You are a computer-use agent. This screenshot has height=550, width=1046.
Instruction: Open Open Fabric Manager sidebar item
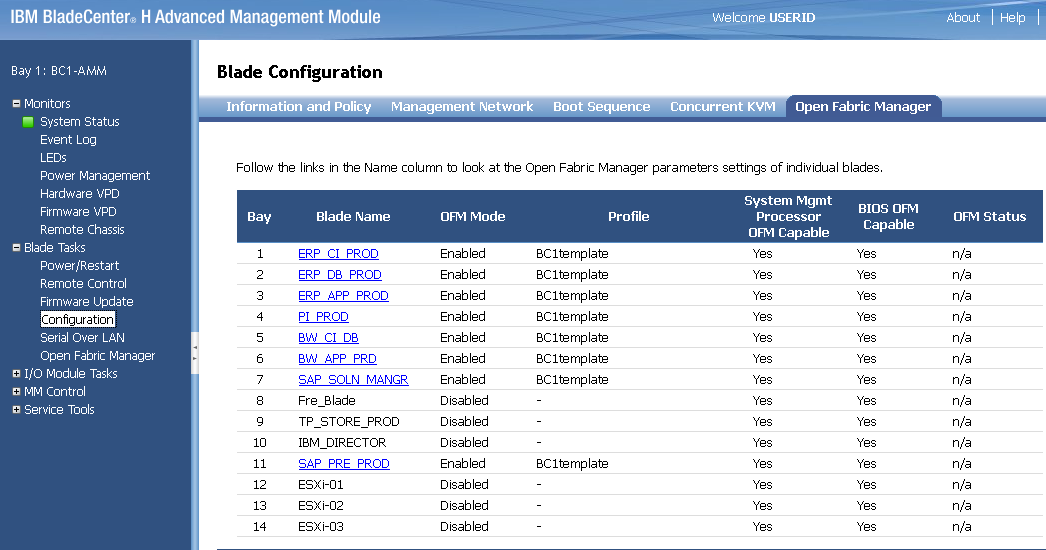coord(97,356)
